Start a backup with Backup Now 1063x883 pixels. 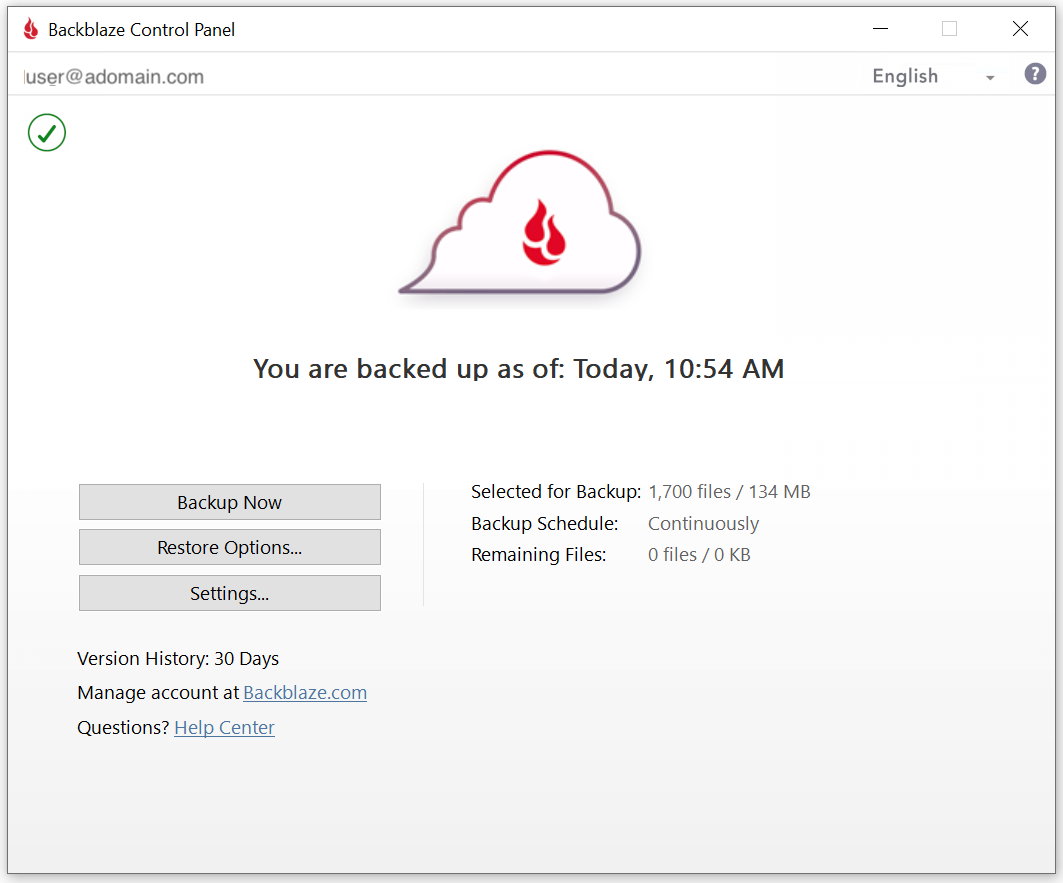230,502
